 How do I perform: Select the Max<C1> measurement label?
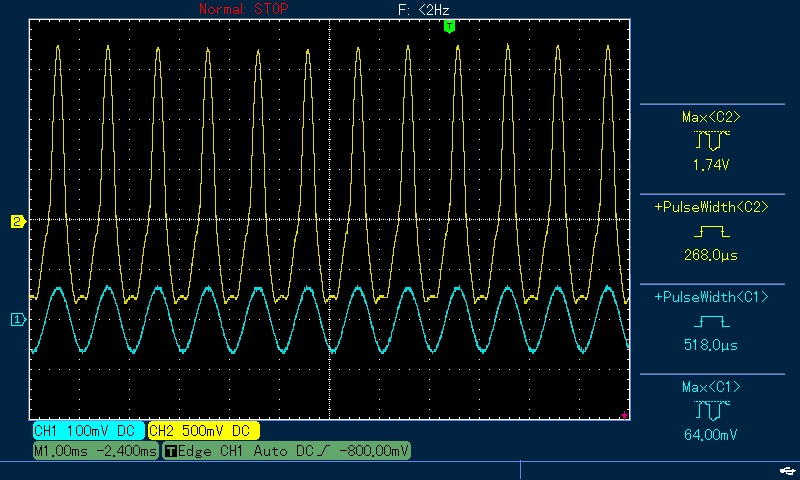coord(711,387)
